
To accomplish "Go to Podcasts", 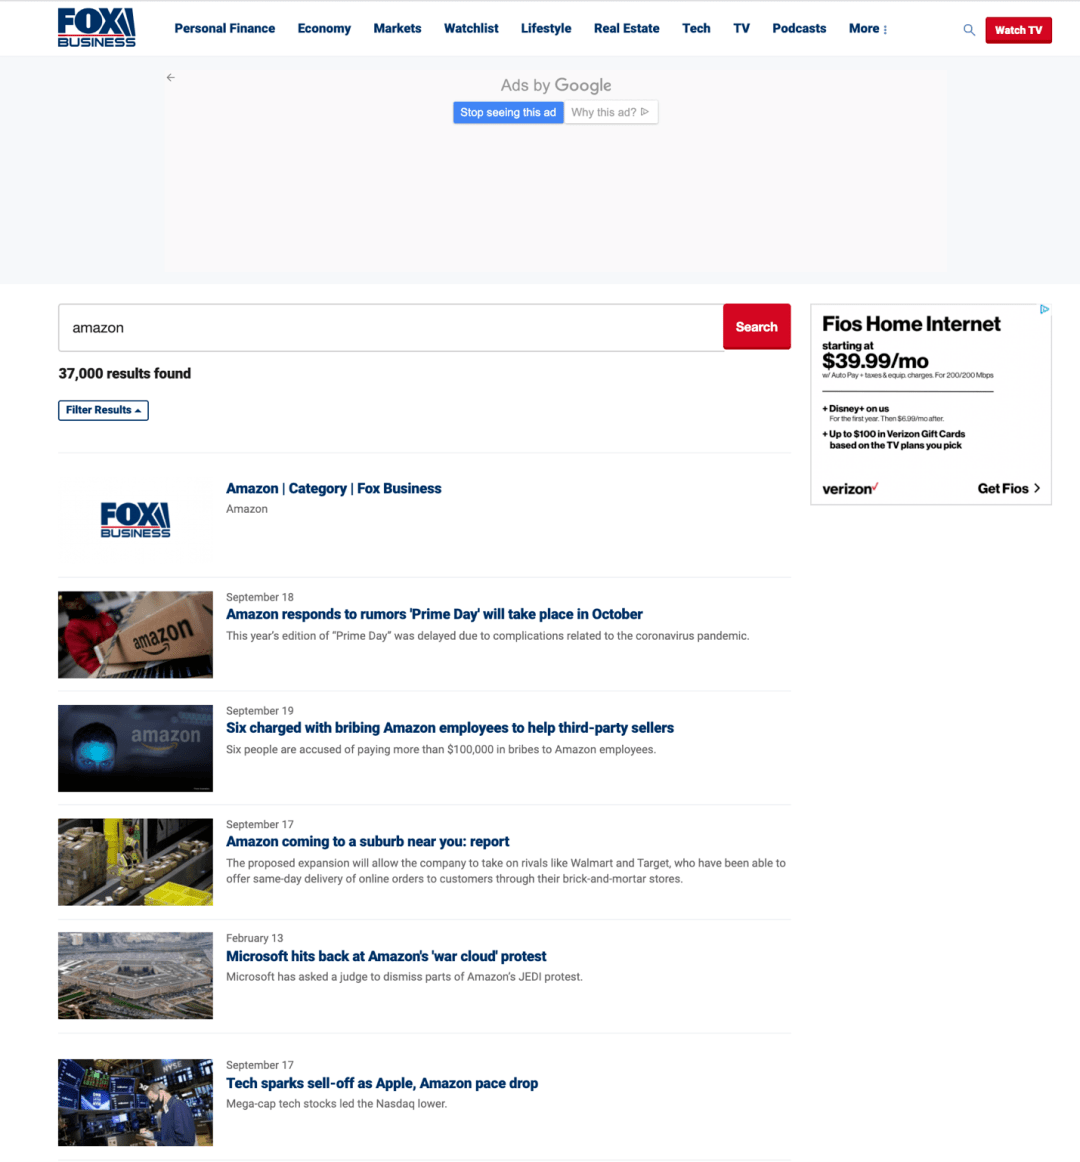I will pos(799,28).
